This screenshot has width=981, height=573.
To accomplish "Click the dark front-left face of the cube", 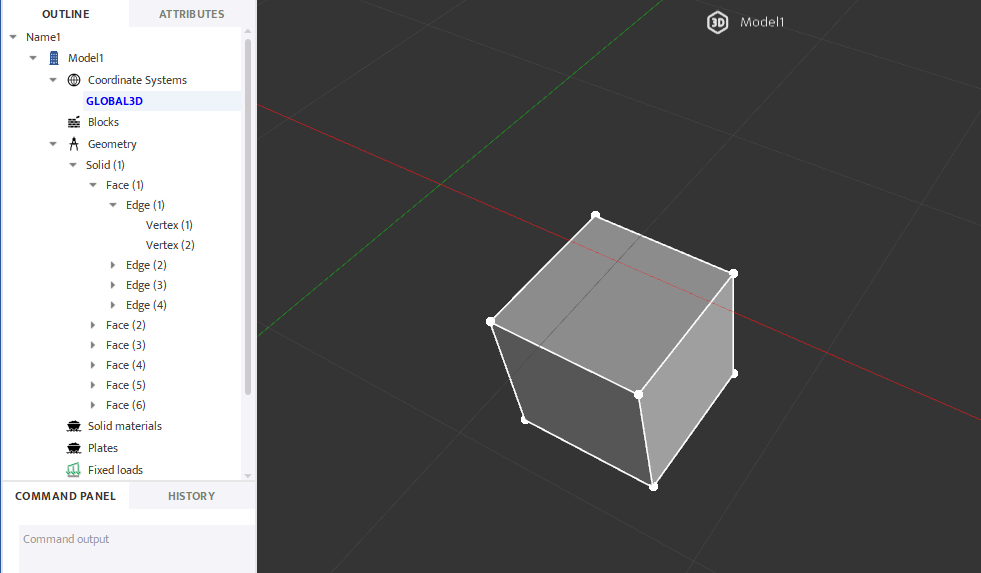I will point(579,407).
